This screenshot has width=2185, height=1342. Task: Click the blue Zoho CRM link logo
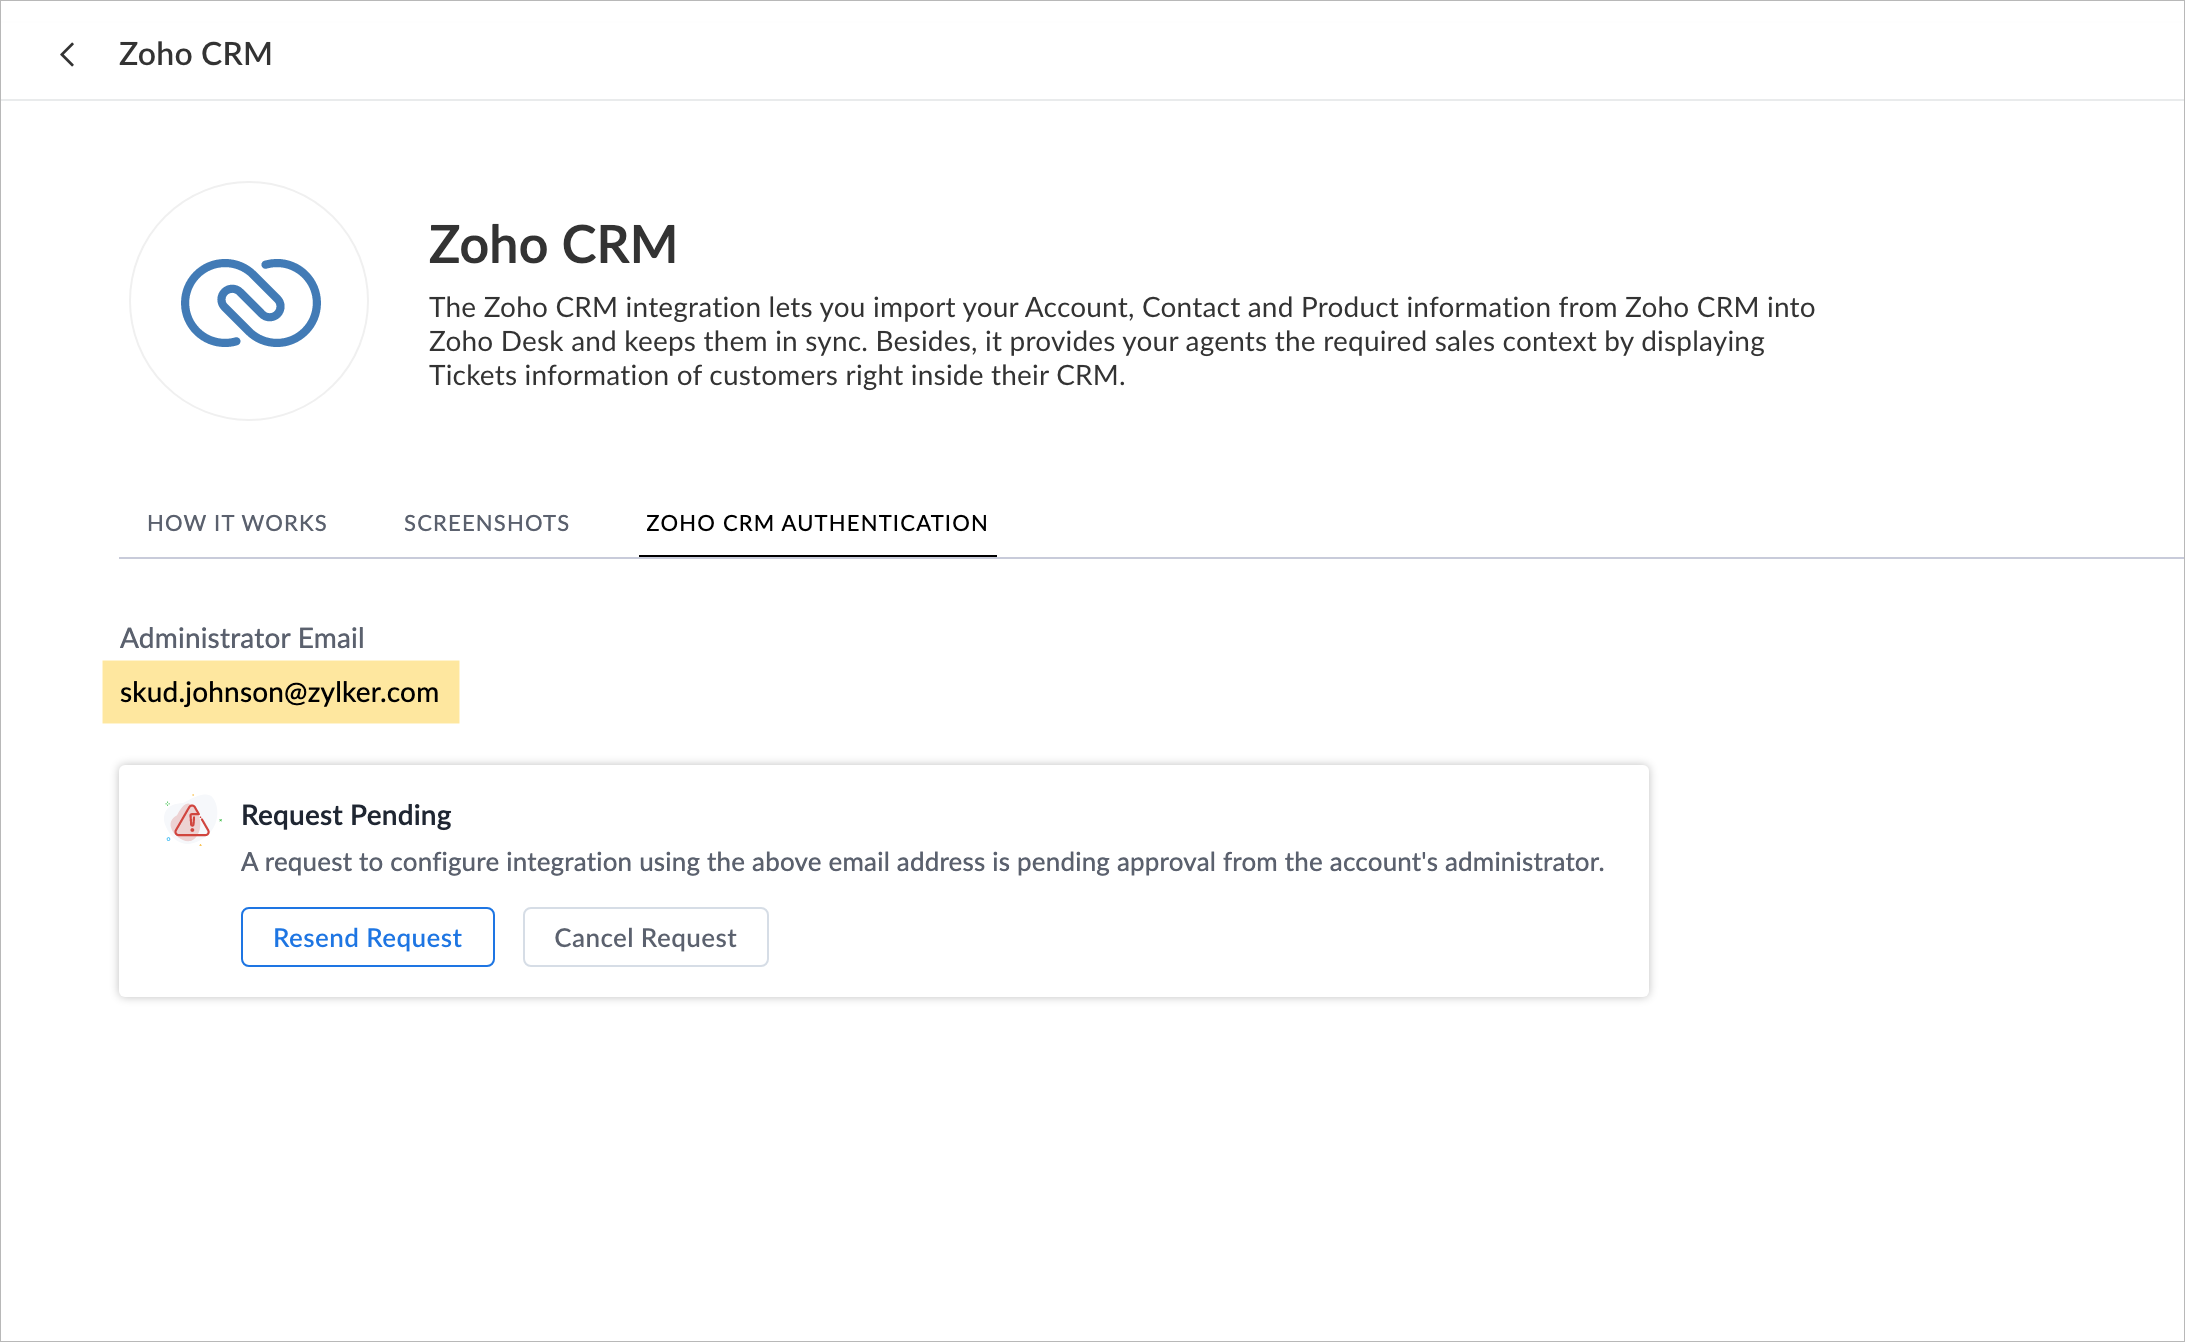click(x=250, y=302)
